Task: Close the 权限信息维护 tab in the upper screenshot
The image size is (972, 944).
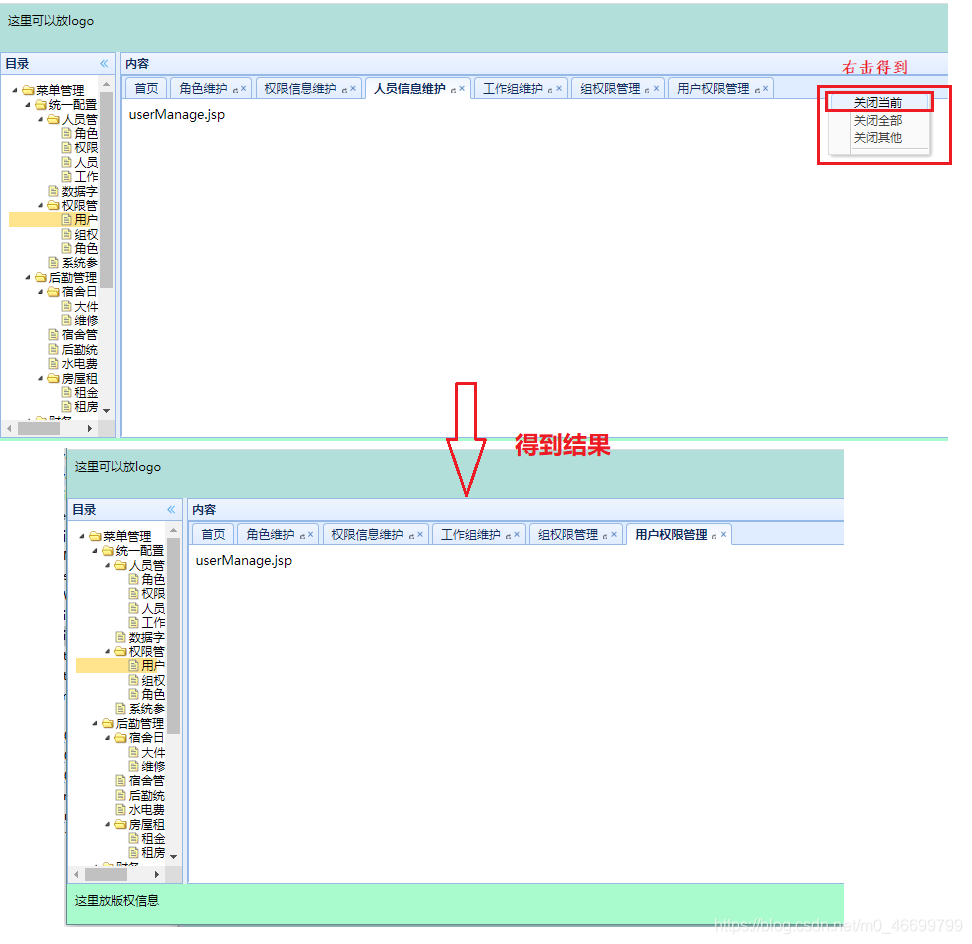Action: click(353, 89)
